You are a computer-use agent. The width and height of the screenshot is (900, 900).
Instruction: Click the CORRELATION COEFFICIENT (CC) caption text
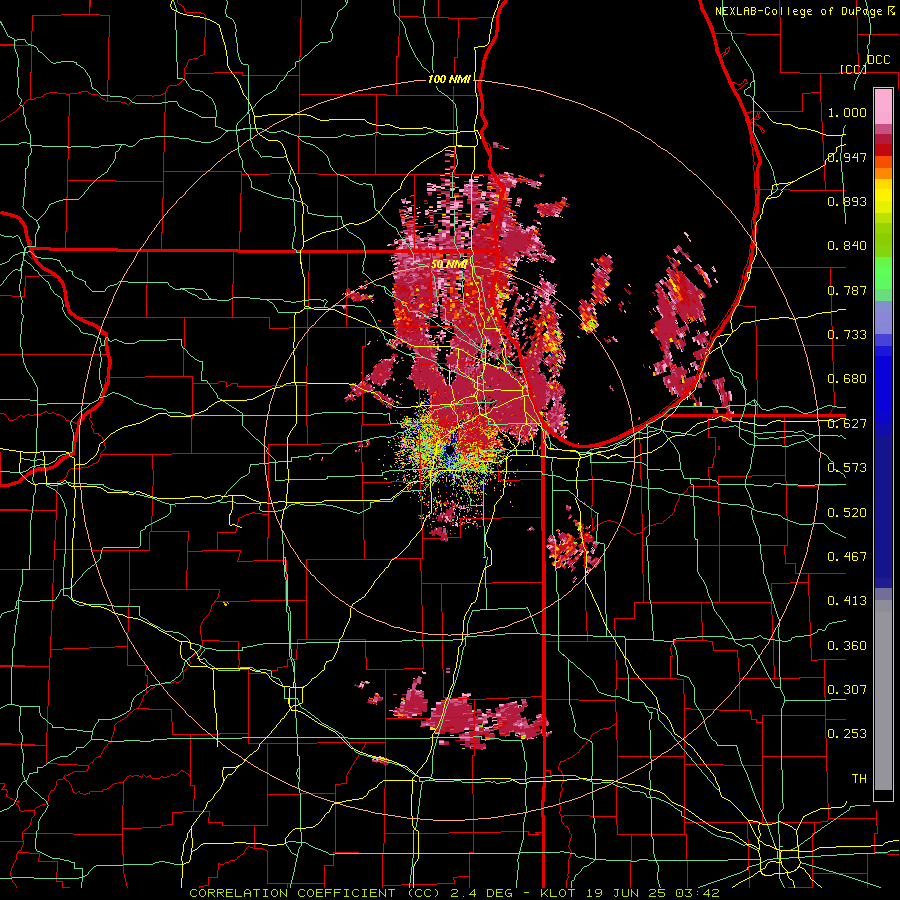[x=315, y=893]
